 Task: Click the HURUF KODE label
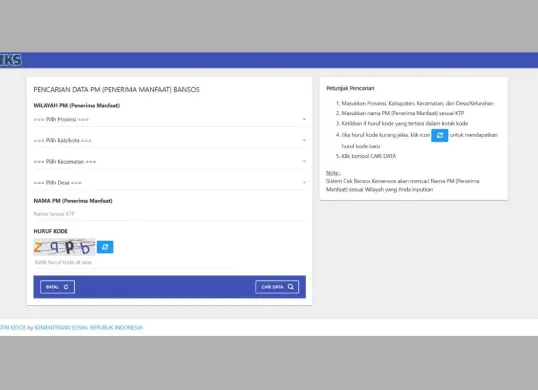pos(50,231)
